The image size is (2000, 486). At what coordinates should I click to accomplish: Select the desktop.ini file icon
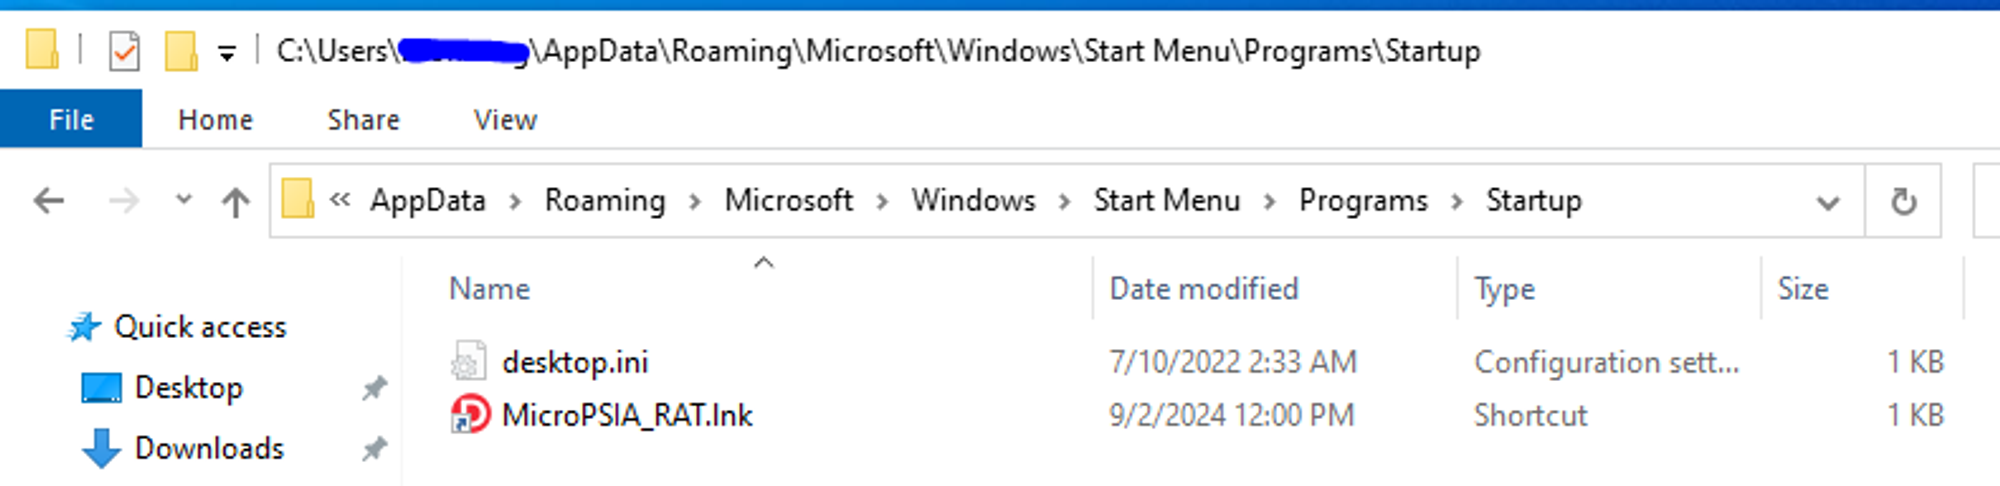pyautogui.click(x=468, y=361)
